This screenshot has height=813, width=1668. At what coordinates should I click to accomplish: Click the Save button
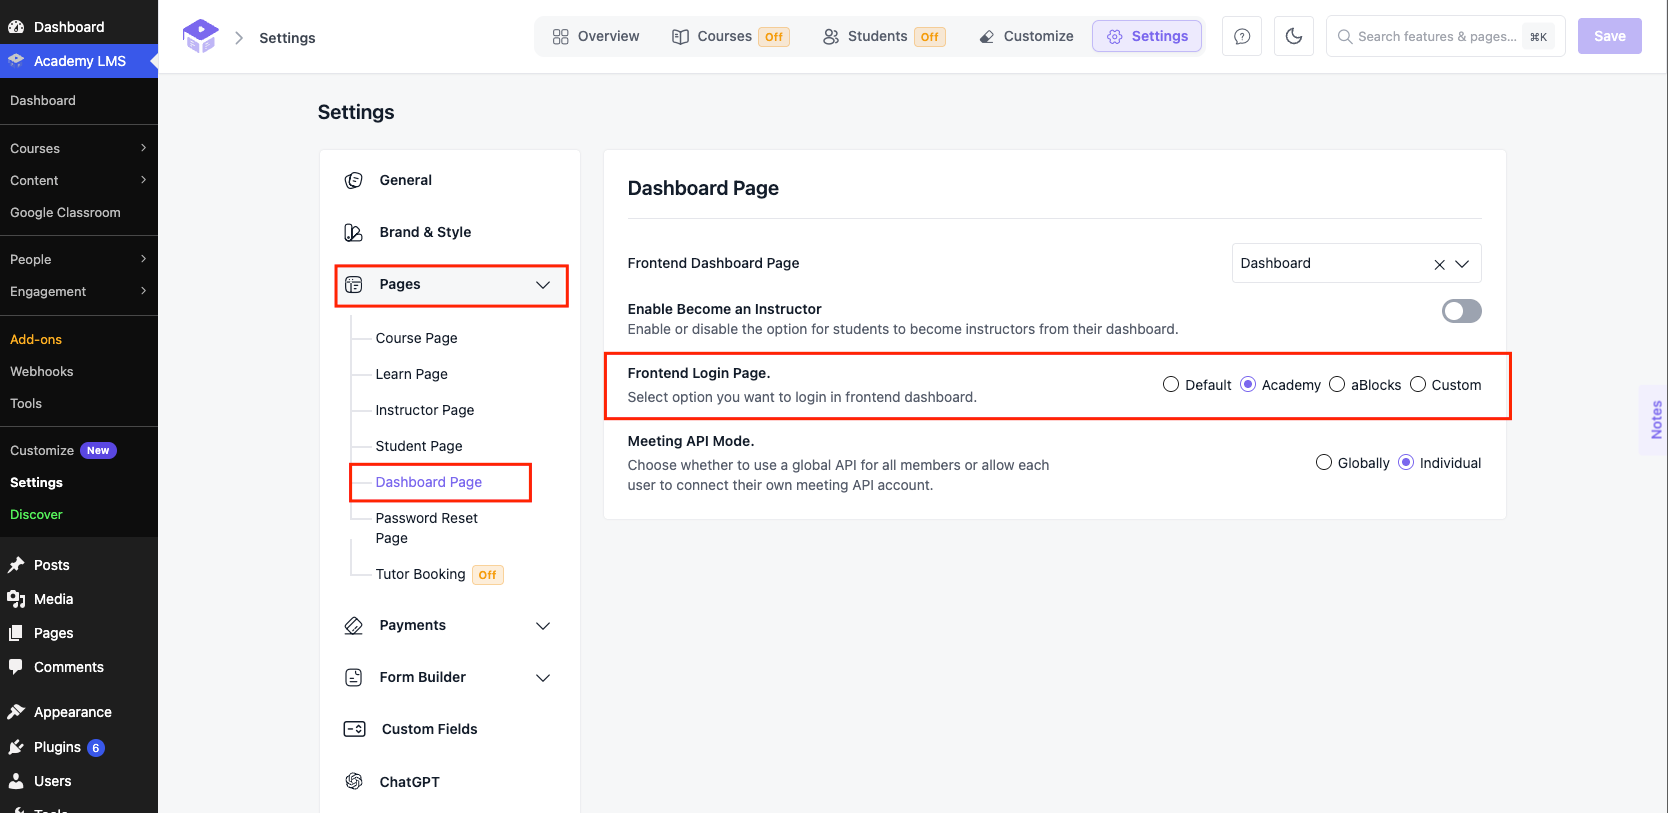(x=1610, y=37)
